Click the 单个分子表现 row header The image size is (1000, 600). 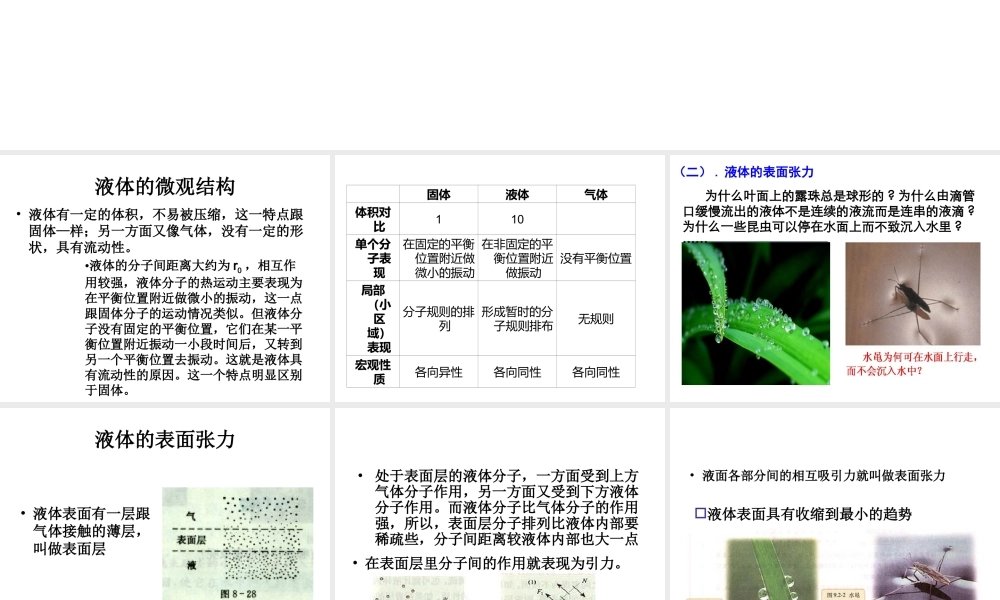point(373,258)
